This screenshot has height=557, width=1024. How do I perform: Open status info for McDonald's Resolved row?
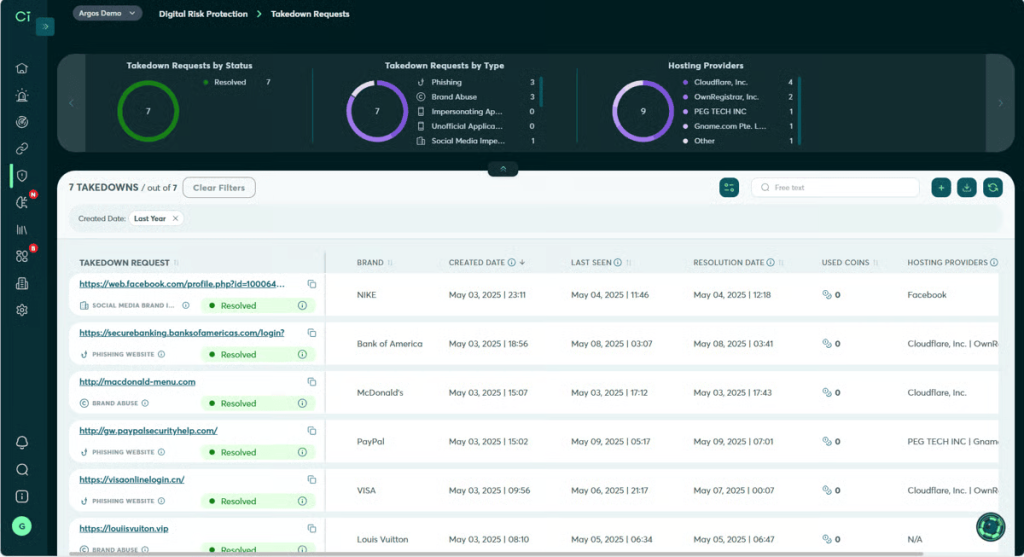(x=302, y=404)
